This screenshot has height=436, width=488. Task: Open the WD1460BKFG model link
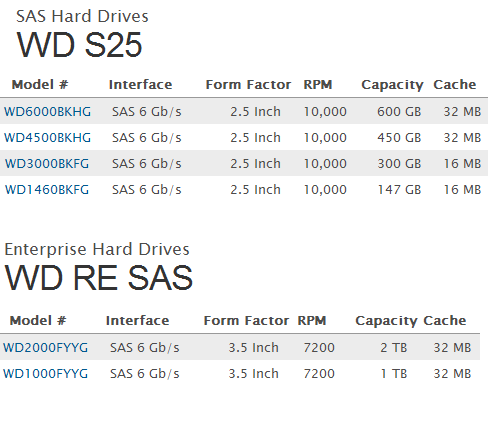[47, 190]
